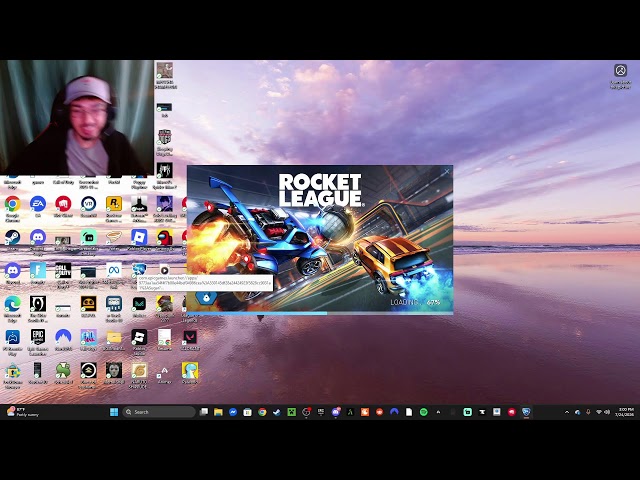Close the Rocket League loading splash
Viewport: 640px width, 480px height.
[x=447, y=171]
